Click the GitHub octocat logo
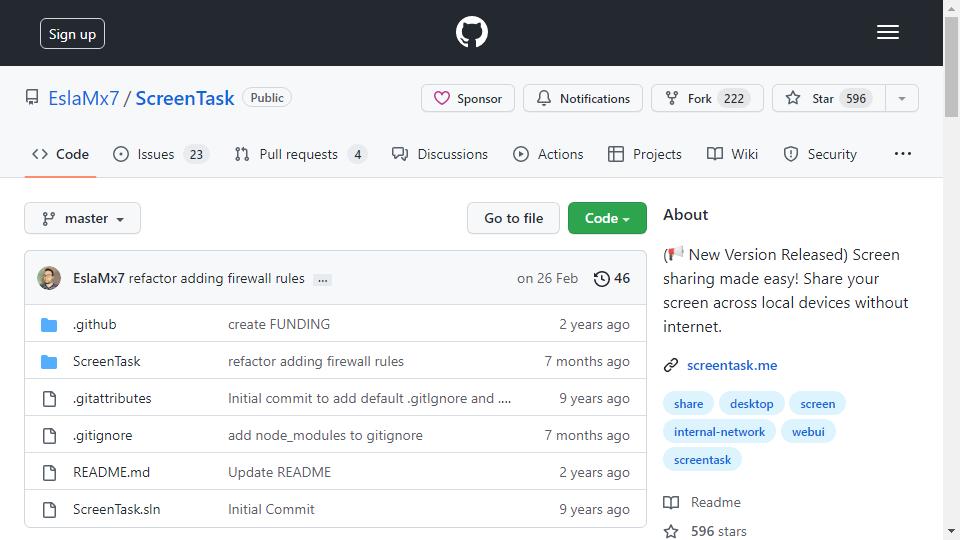The width and height of the screenshot is (960, 540). pos(471,32)
